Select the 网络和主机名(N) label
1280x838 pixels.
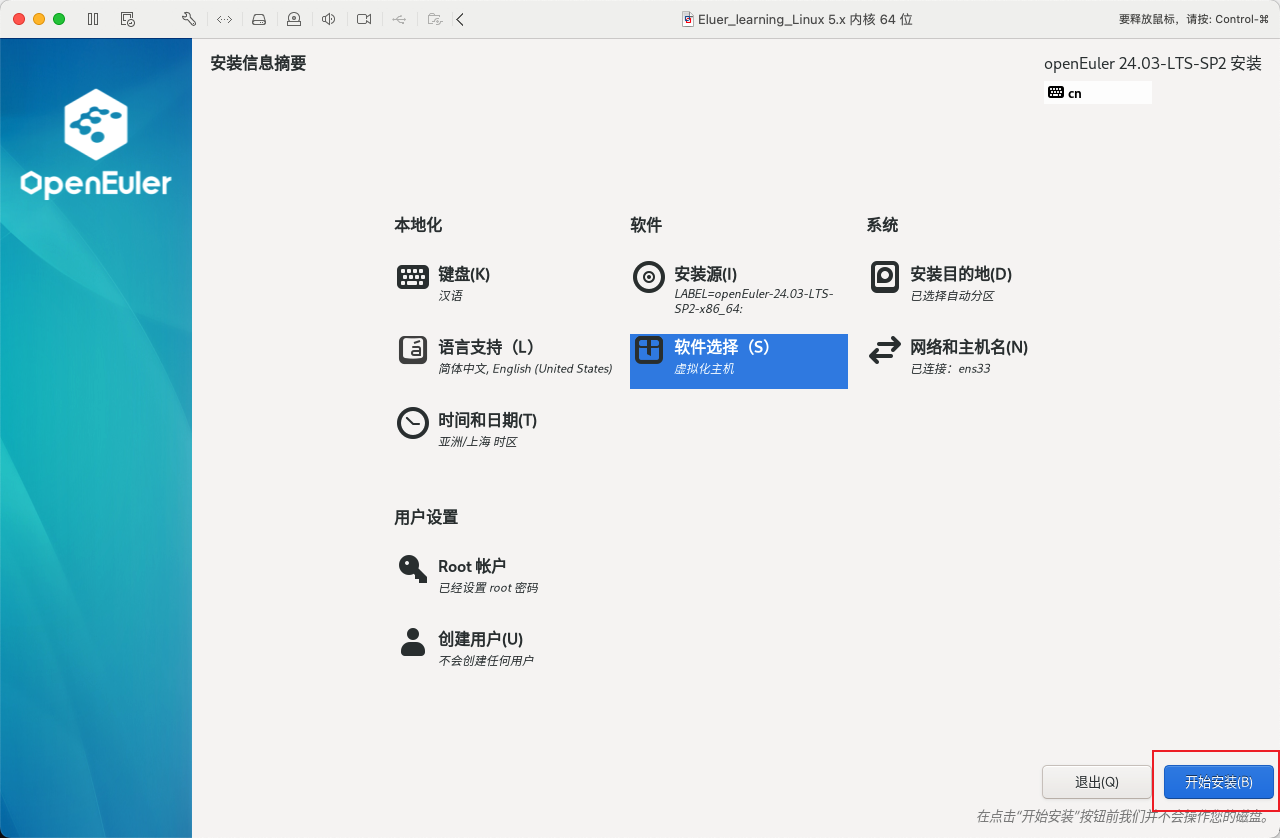(x=969, y=347)
